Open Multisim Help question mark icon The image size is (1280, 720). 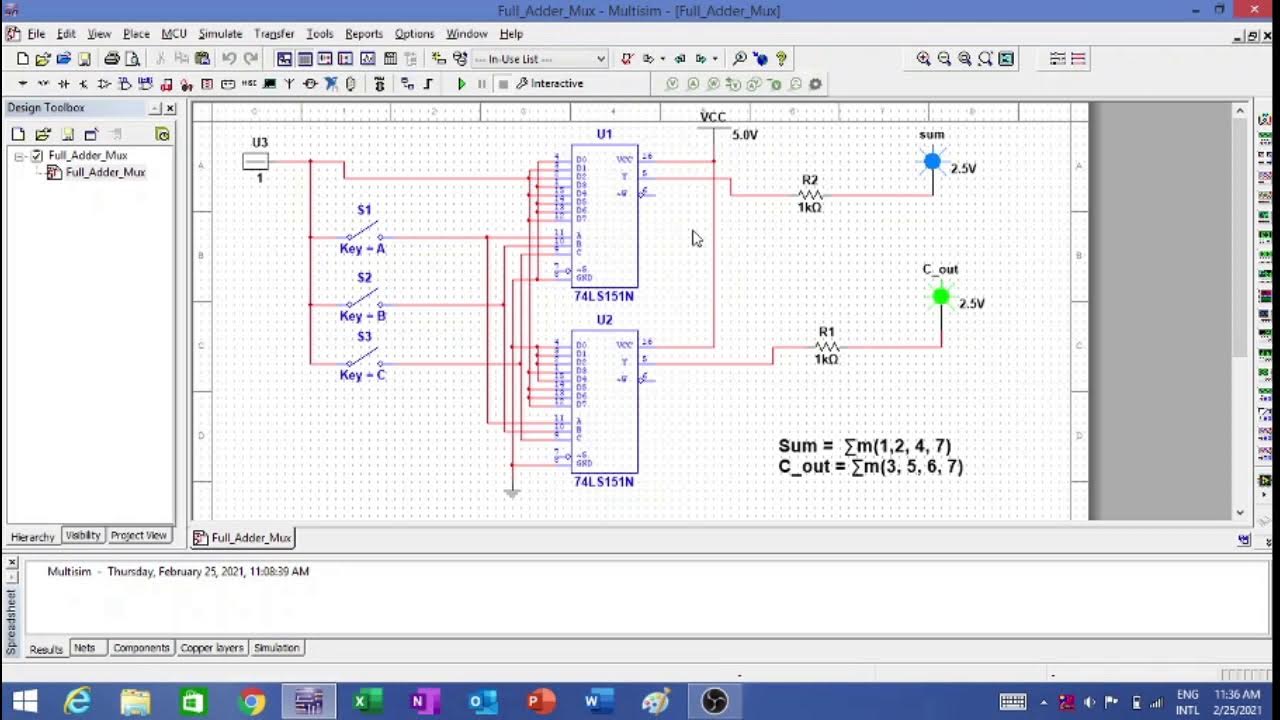(781, 59)
